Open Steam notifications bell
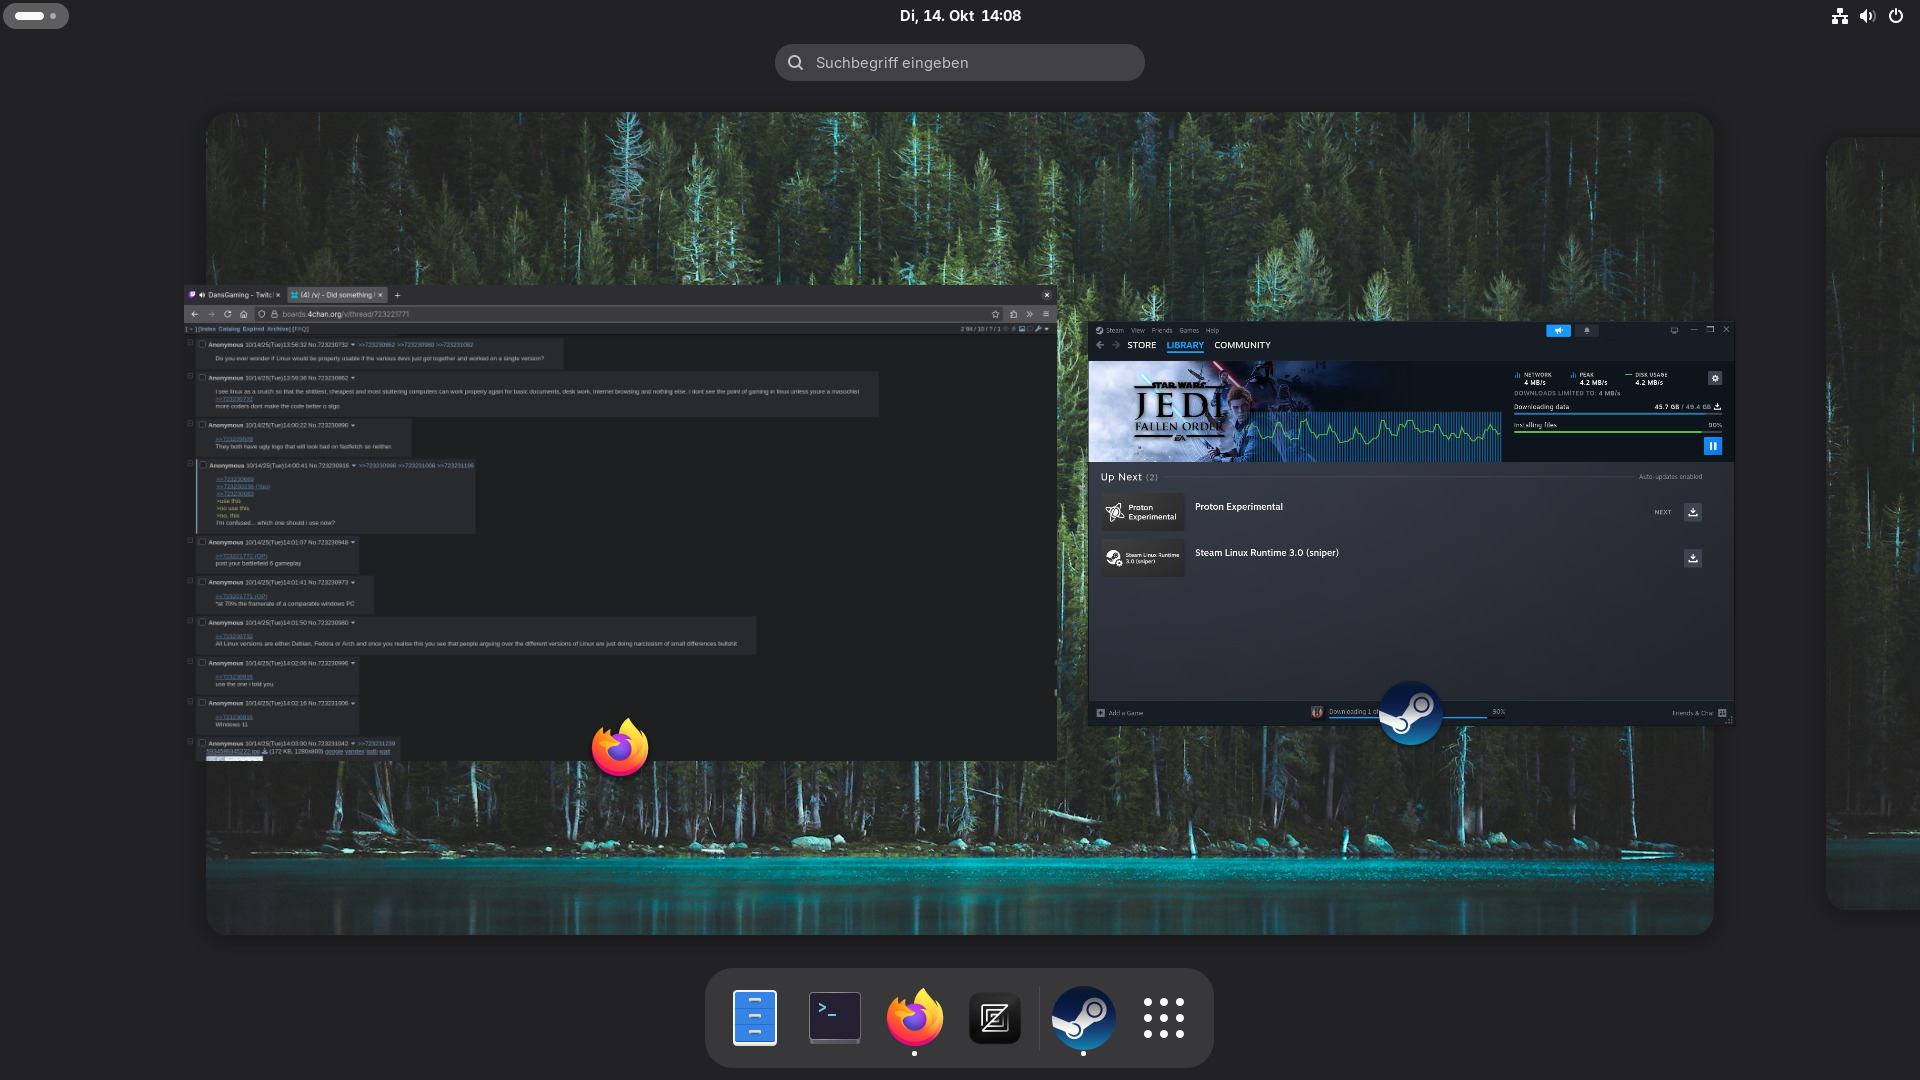 point(1586,330)
